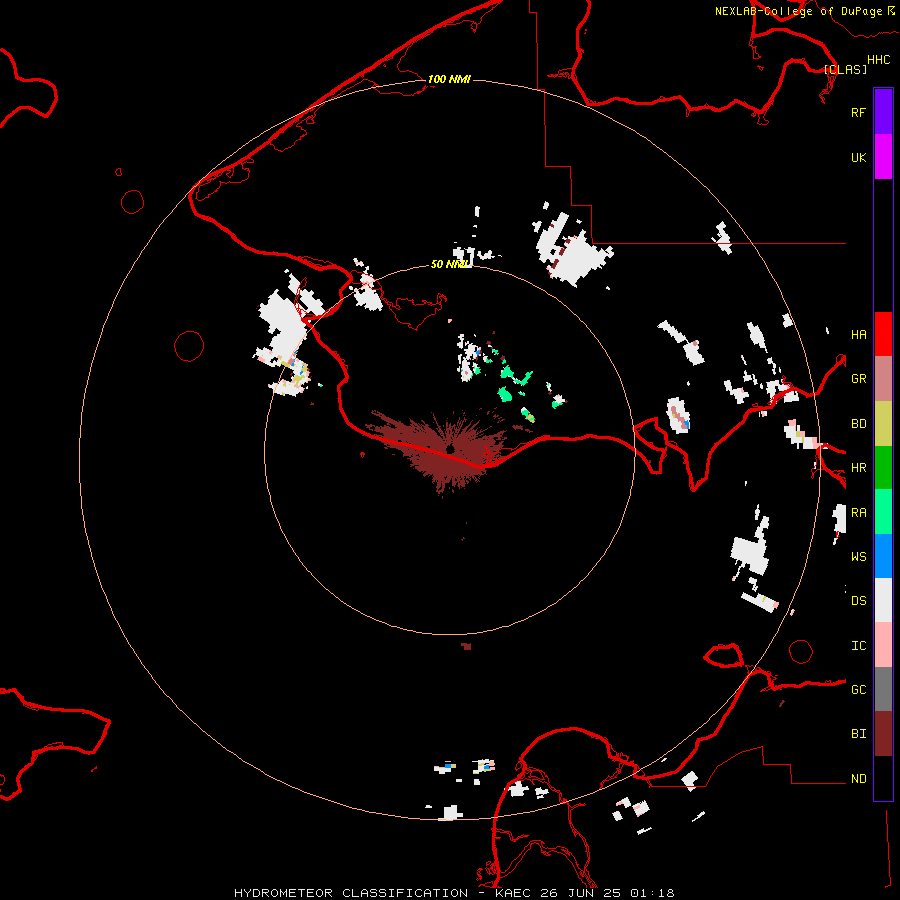Click the 'GR' legend label
Viewport: 900px width, 900px height.
(x=858, y=379)
